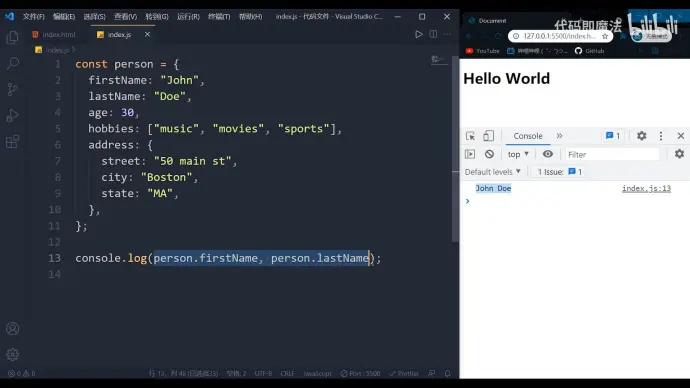Open the 运行(R) menu
Viewport: 690px width, 388px height.
coord(188,17)
